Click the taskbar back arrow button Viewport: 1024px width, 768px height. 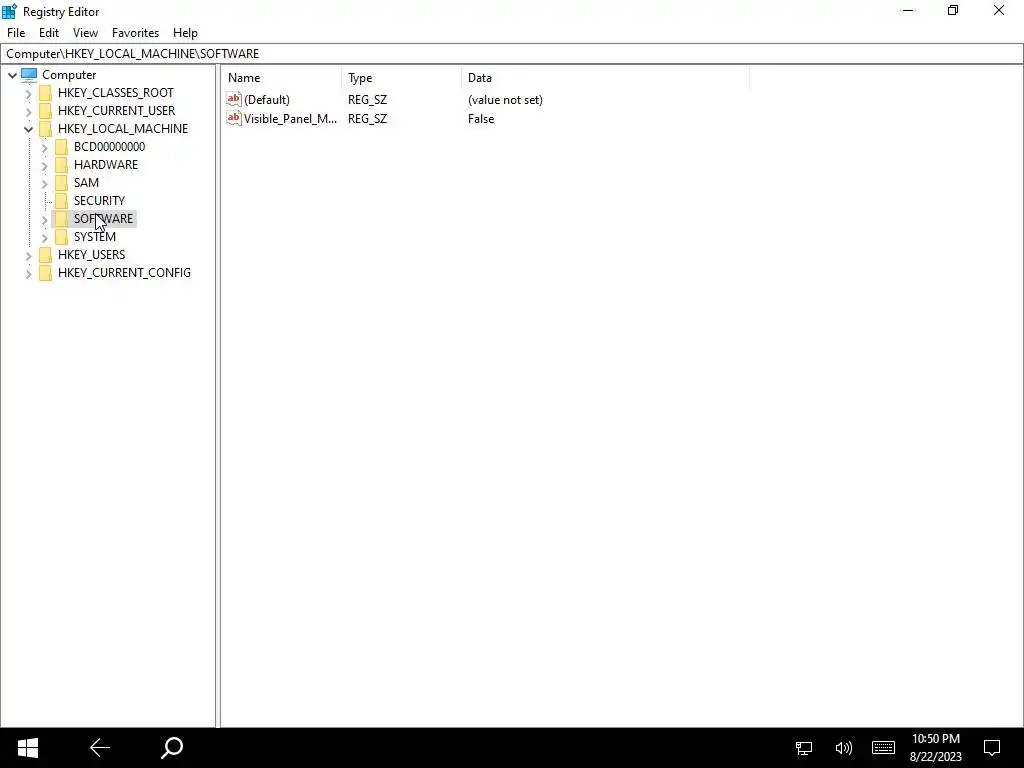point(100,748)
